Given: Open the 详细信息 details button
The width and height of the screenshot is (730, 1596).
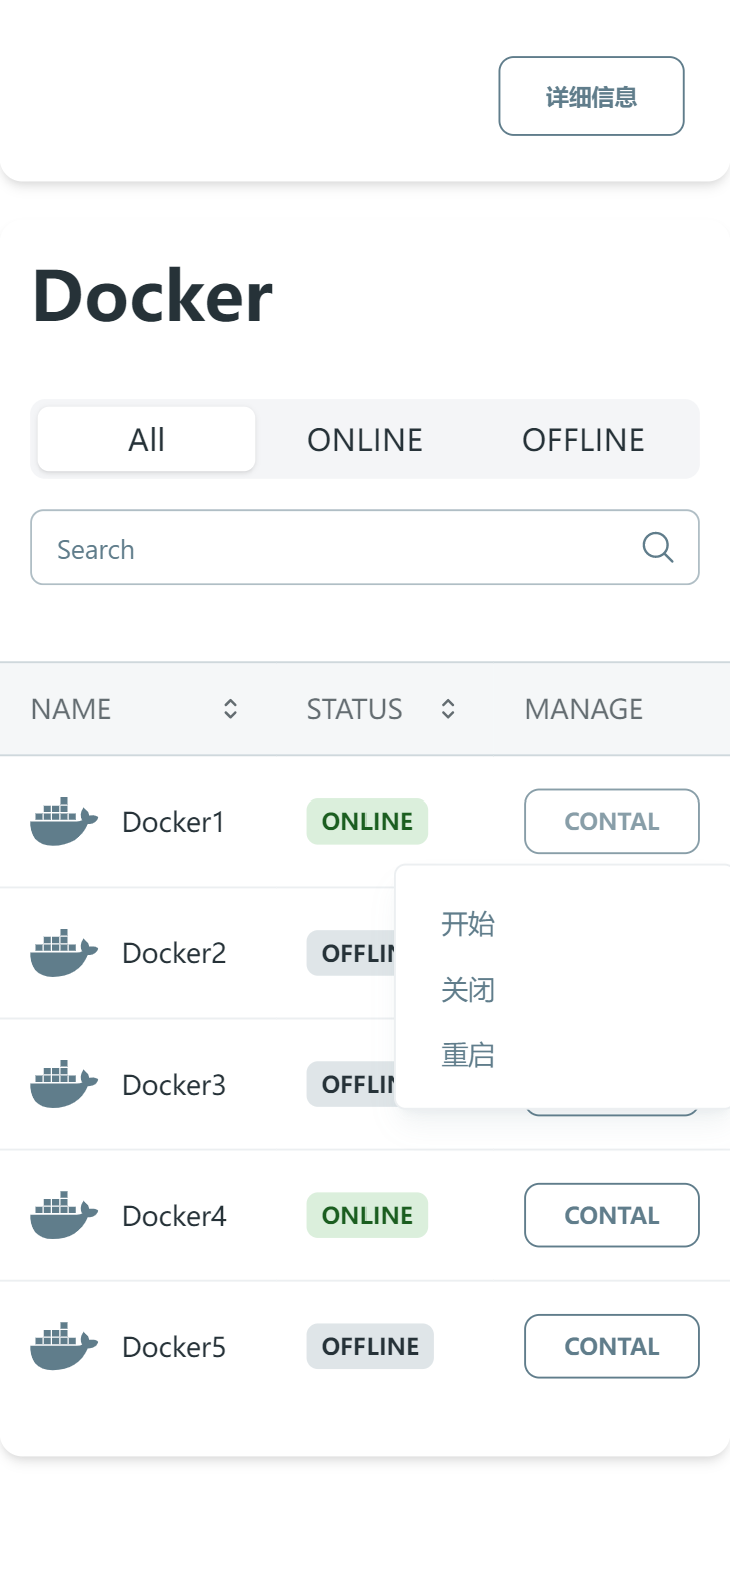Looking at the screenshot, I should 591,96.
